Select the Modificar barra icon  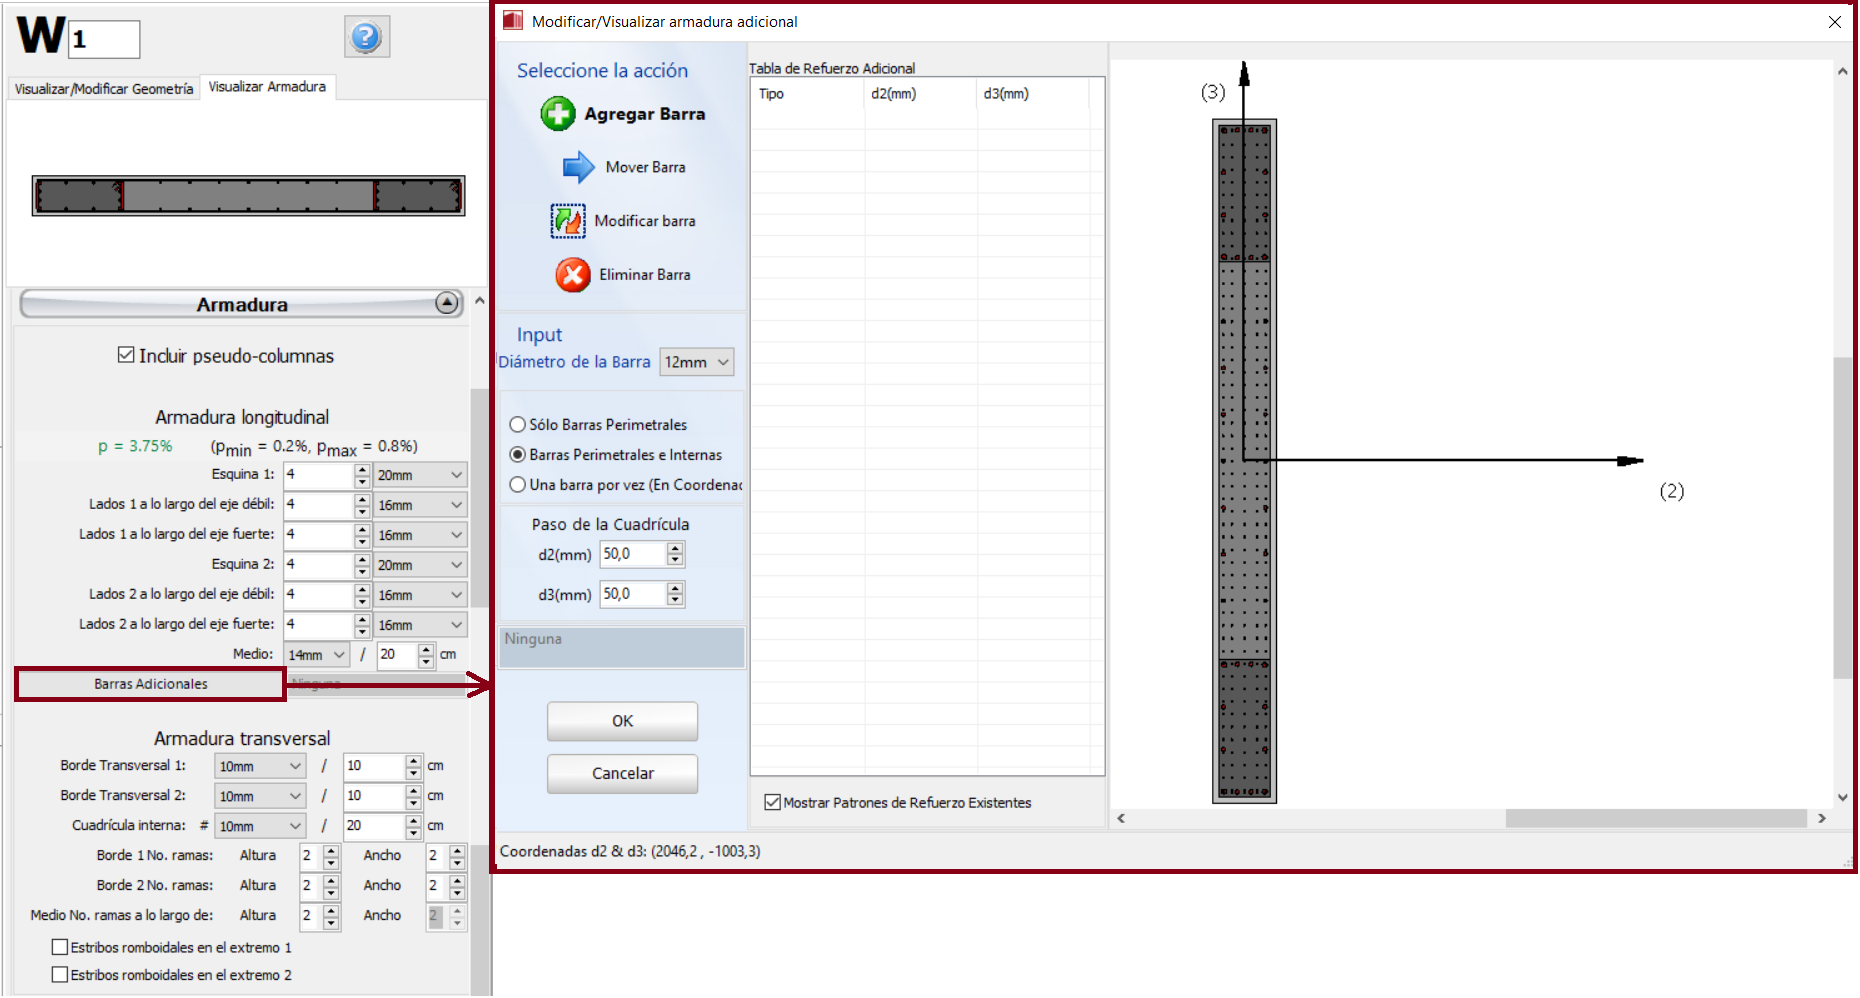568,221
